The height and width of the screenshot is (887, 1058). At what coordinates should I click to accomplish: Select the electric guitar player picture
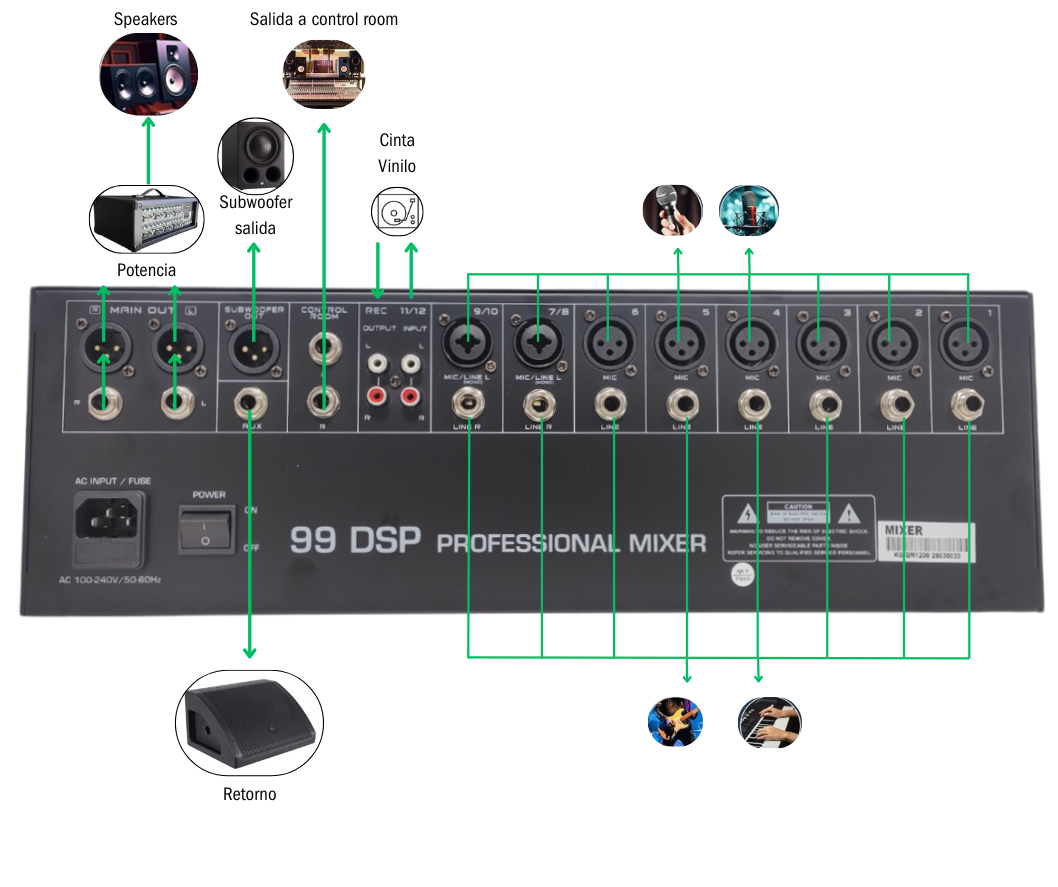coord(675,722)
